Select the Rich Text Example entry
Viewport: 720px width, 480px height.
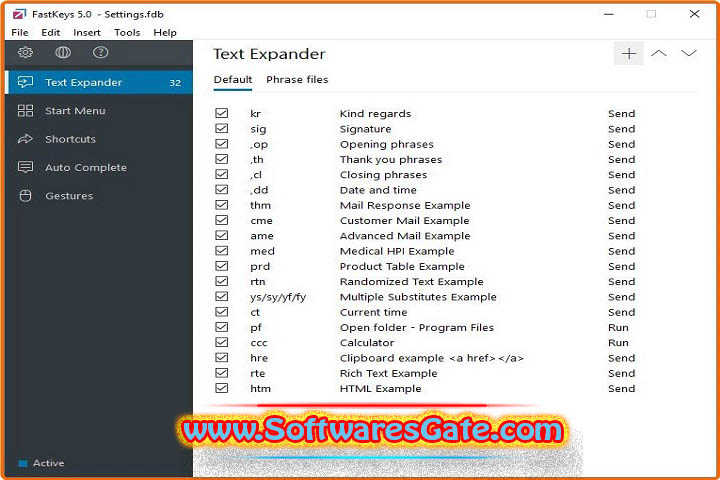[x=388, y=373]
